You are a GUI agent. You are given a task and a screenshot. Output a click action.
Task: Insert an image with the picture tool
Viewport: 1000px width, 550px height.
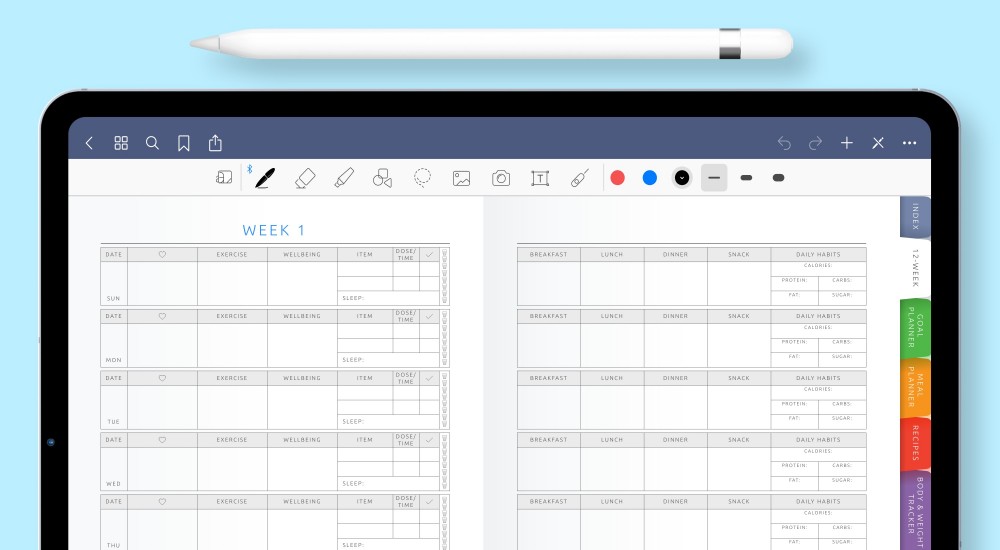461,178
